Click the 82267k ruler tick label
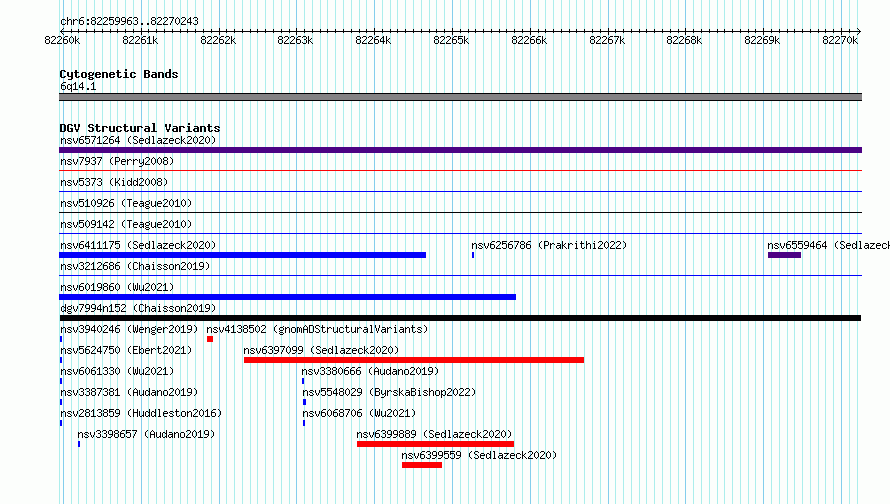 607,40
